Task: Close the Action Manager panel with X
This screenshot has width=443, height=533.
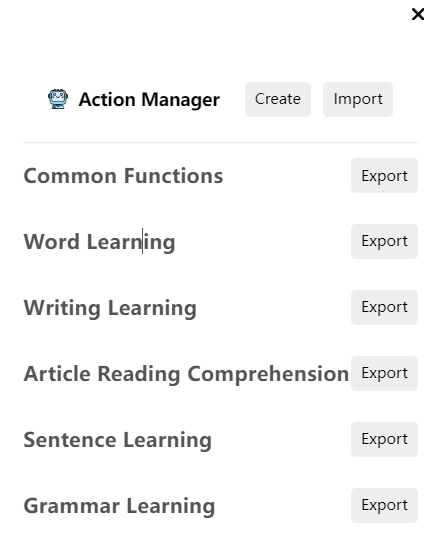Action: [418, 14]
